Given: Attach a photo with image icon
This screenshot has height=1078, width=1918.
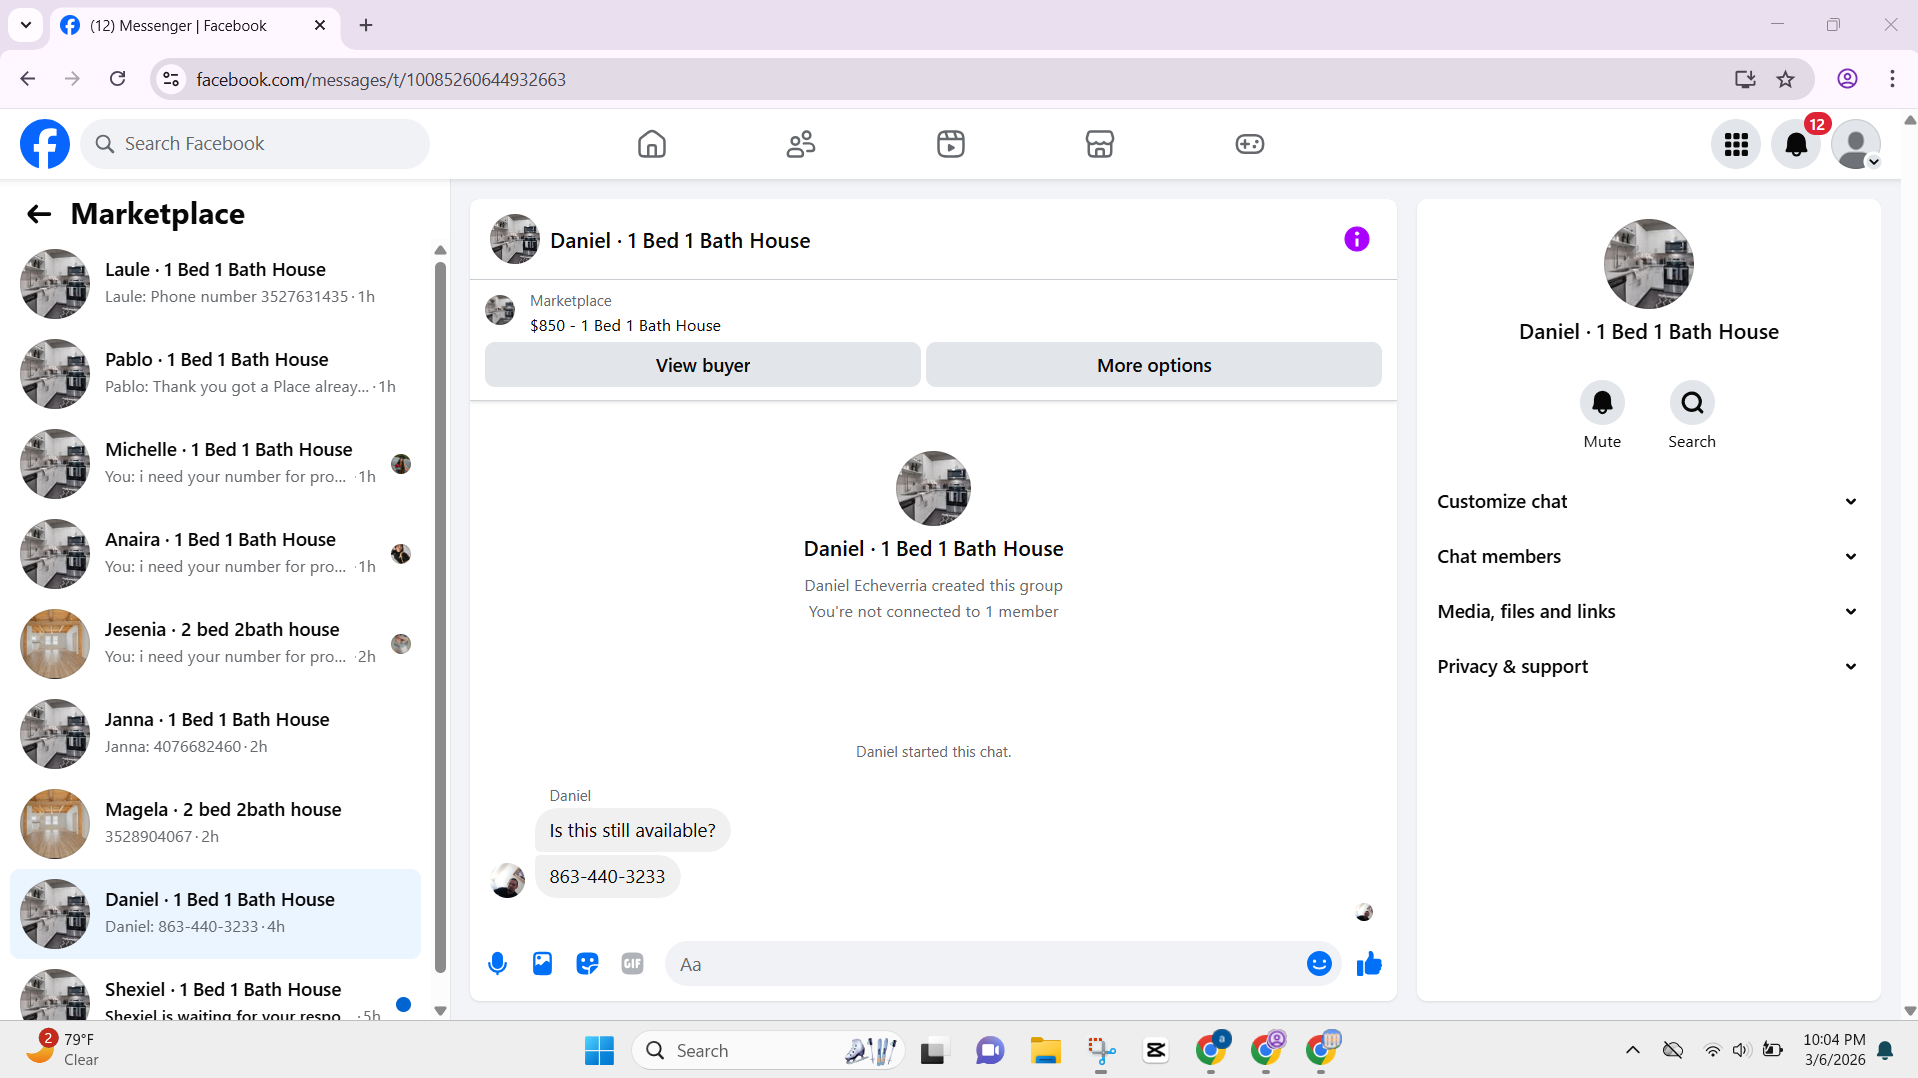Looking at the screenshot, I should coord(542,964).
